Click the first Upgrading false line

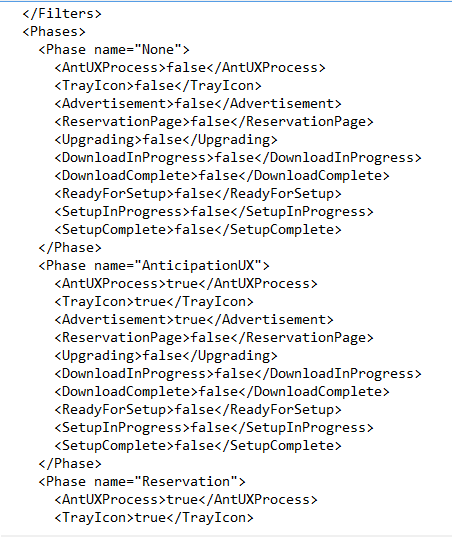pos(166,140)
